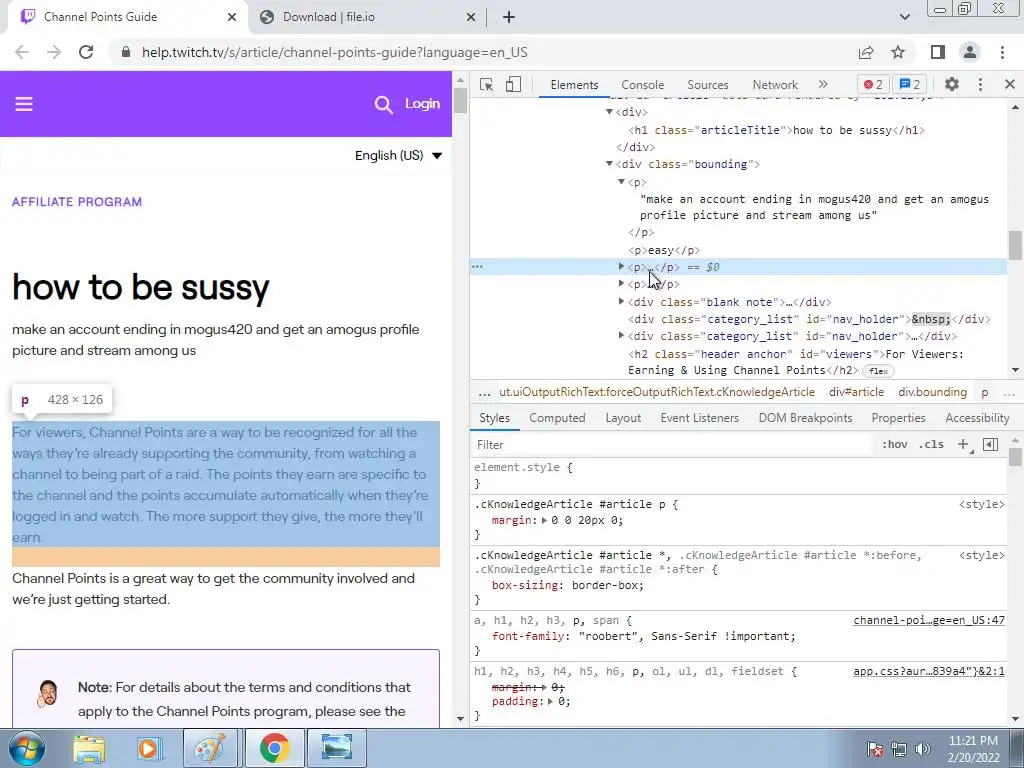This screenshot has width=1024, height=768.
Task: Toggle the computed styles sidebar icon
Action: (x=991, y=445)
